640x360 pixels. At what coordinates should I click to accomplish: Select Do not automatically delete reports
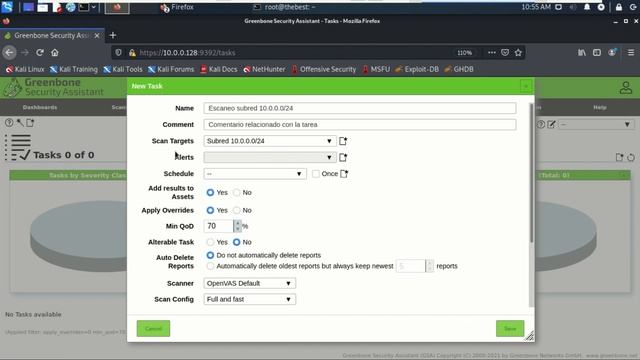point(210,255)
